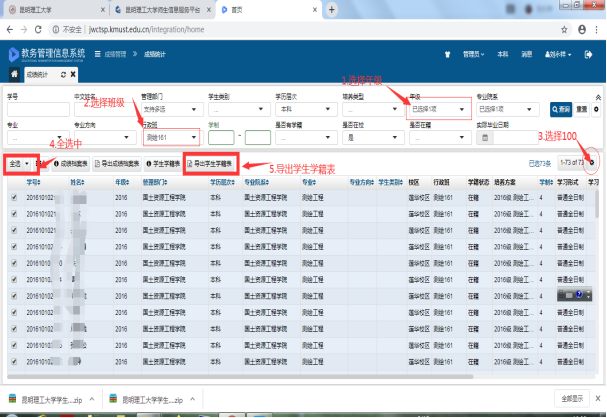Click the 学号 input field
Viewport: 607px width, 418px height.
[x=38, y=110]
